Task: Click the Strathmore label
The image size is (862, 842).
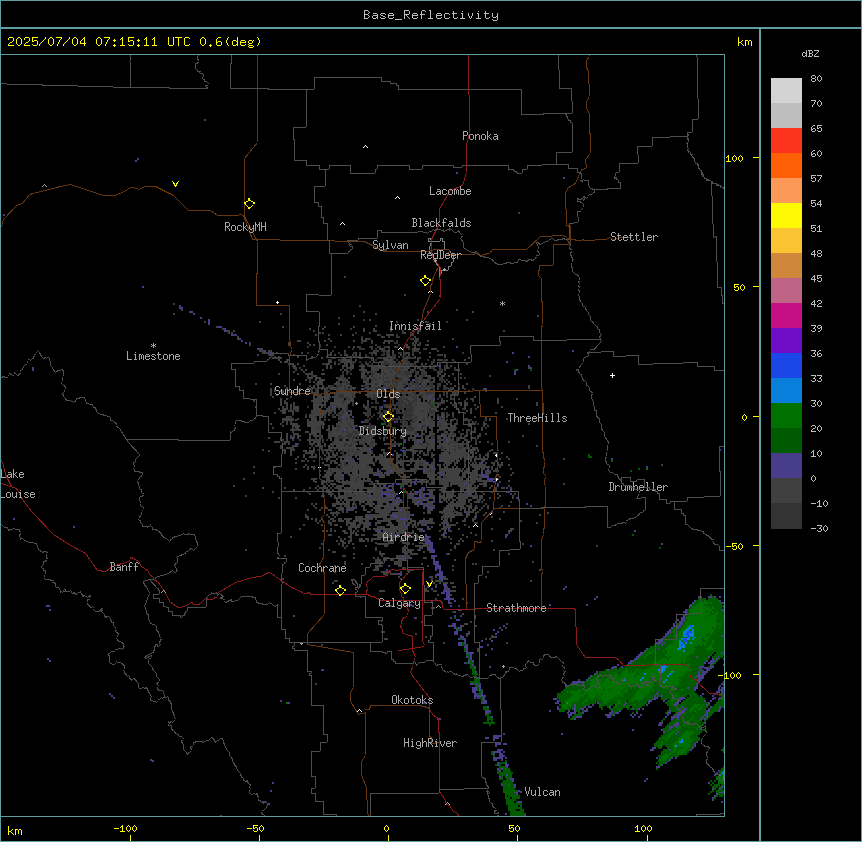Action: tap(516, 608)
